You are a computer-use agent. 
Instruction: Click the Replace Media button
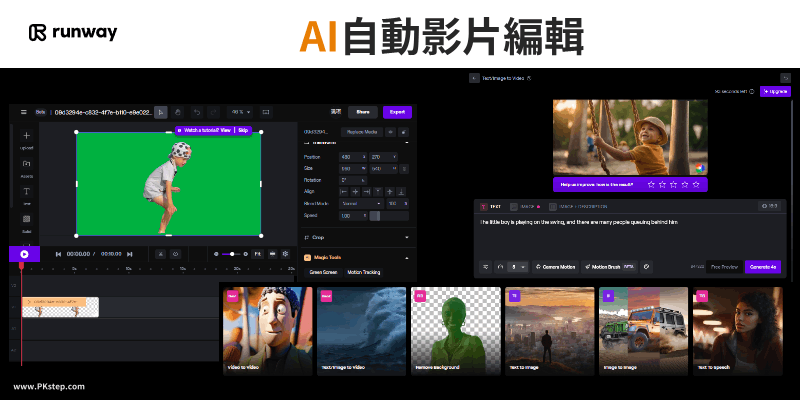[x=362, y=132]
